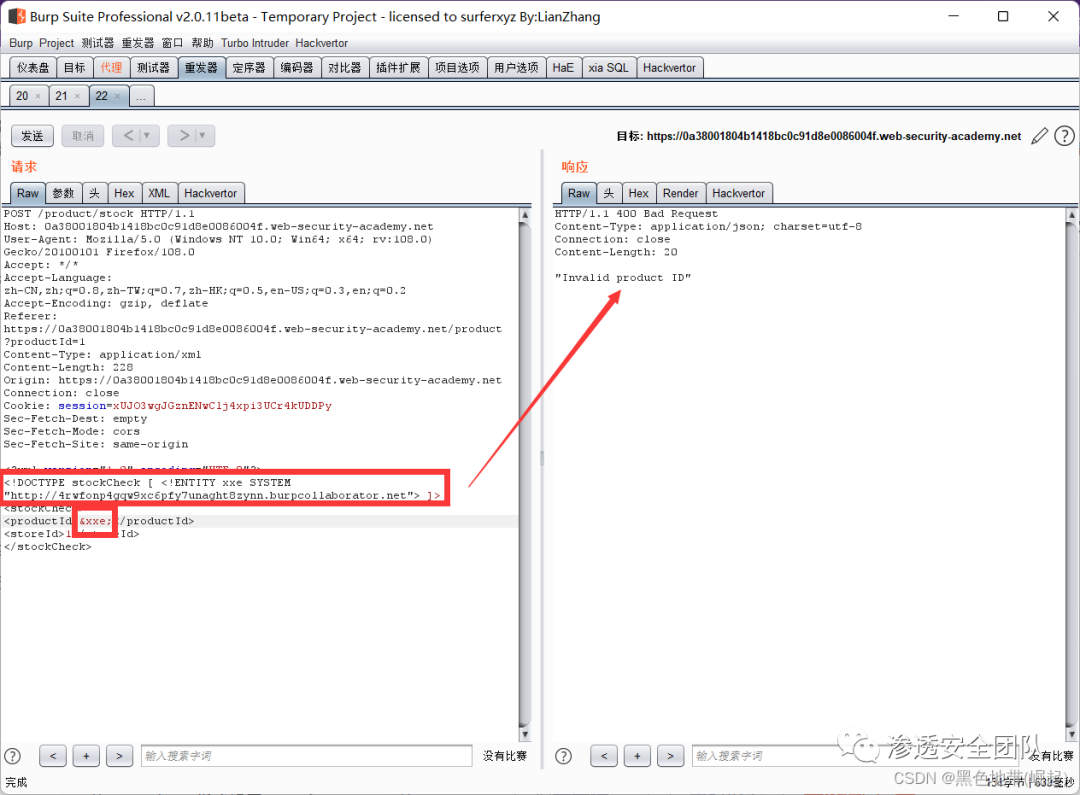1080x795 pixels.
Task: Show response Hackvertor view
Action: click(x=738, y=193)
